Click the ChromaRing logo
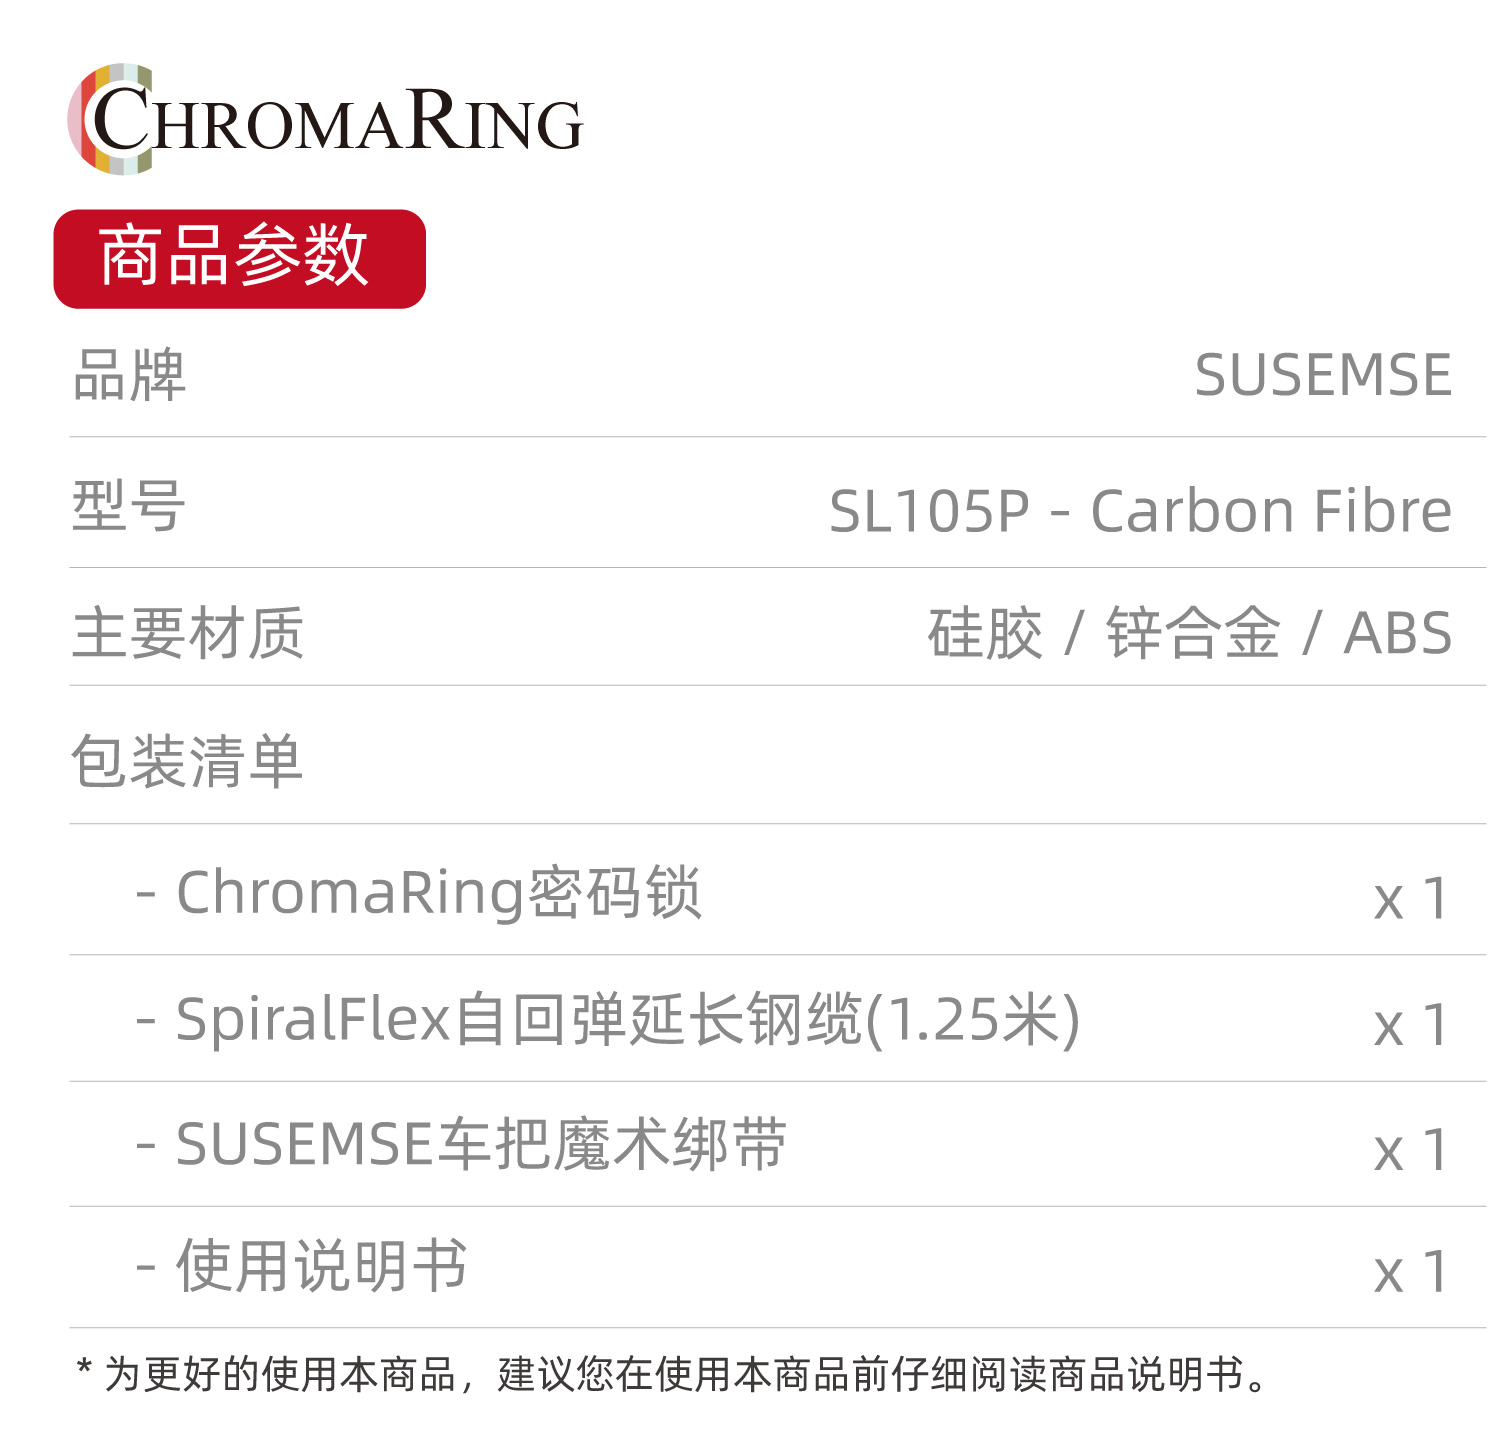 pyautogui.click(x=325, y=119)
